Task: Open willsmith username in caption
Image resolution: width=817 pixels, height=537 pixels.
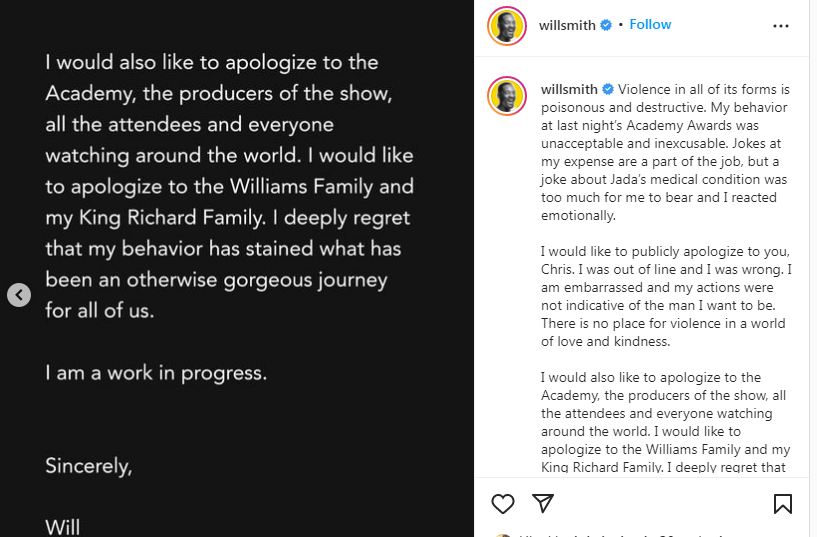Action: pyautogui.click(x=569, y=90)
